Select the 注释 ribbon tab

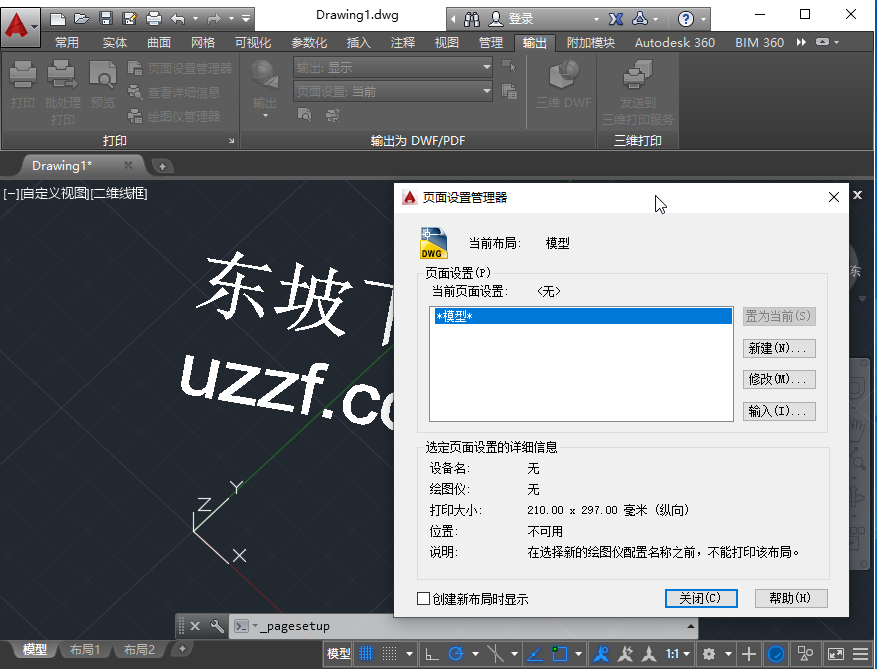(403, 43)
